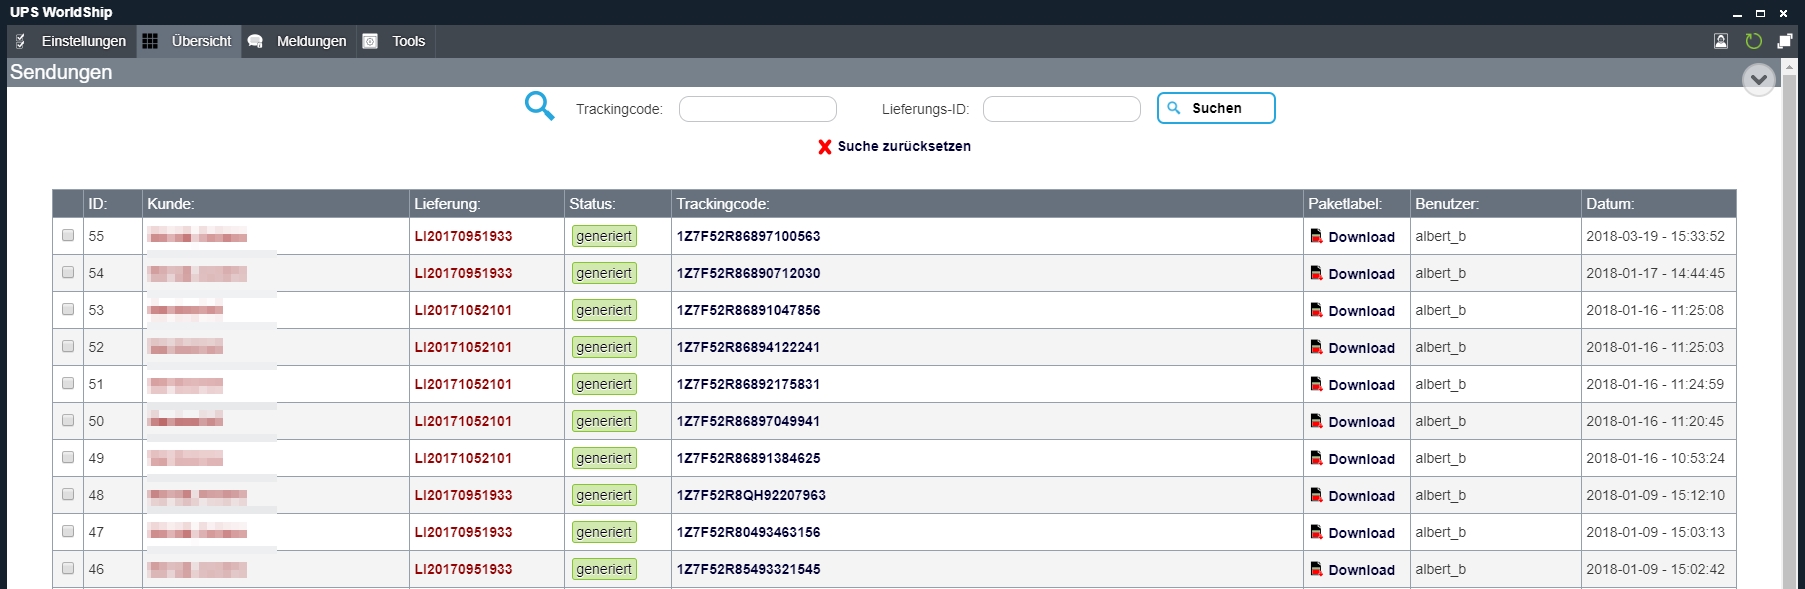The width and height of the screenshot is (1805, 589).
Task: Click the user profile icon at top right
Action: [x=1721, y=41]
